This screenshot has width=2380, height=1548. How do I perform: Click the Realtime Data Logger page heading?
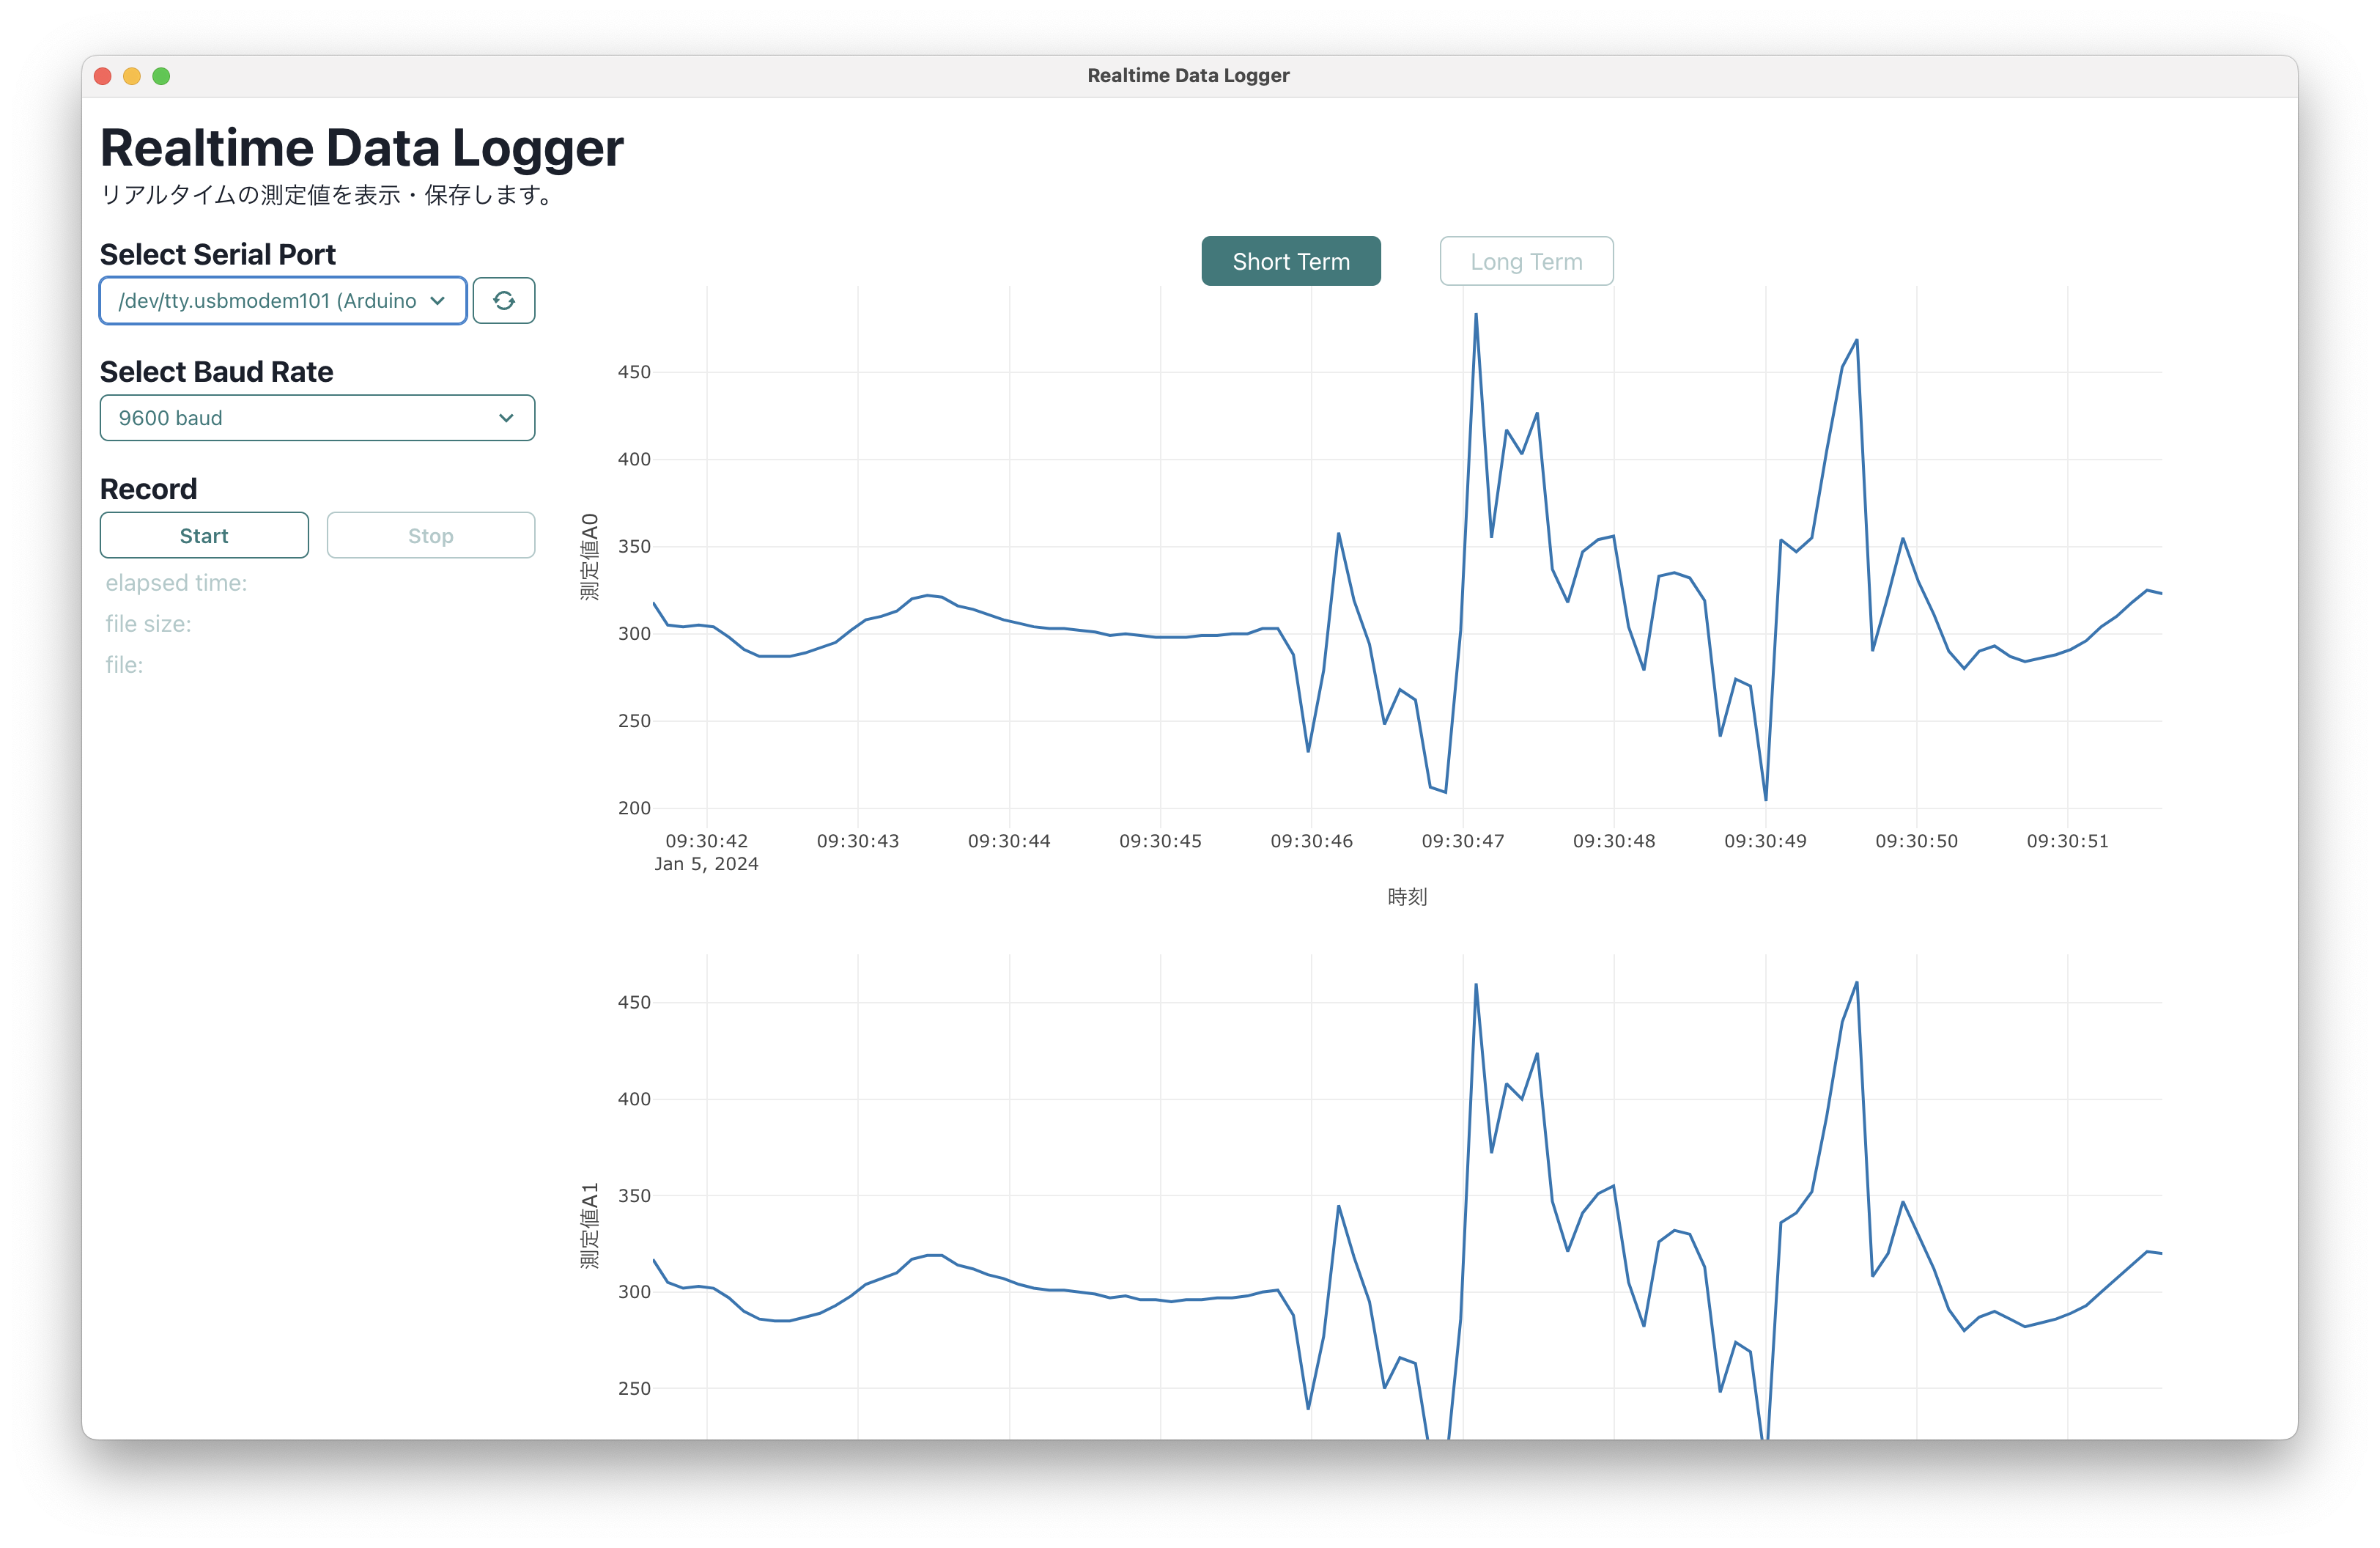tap(361, 148)
